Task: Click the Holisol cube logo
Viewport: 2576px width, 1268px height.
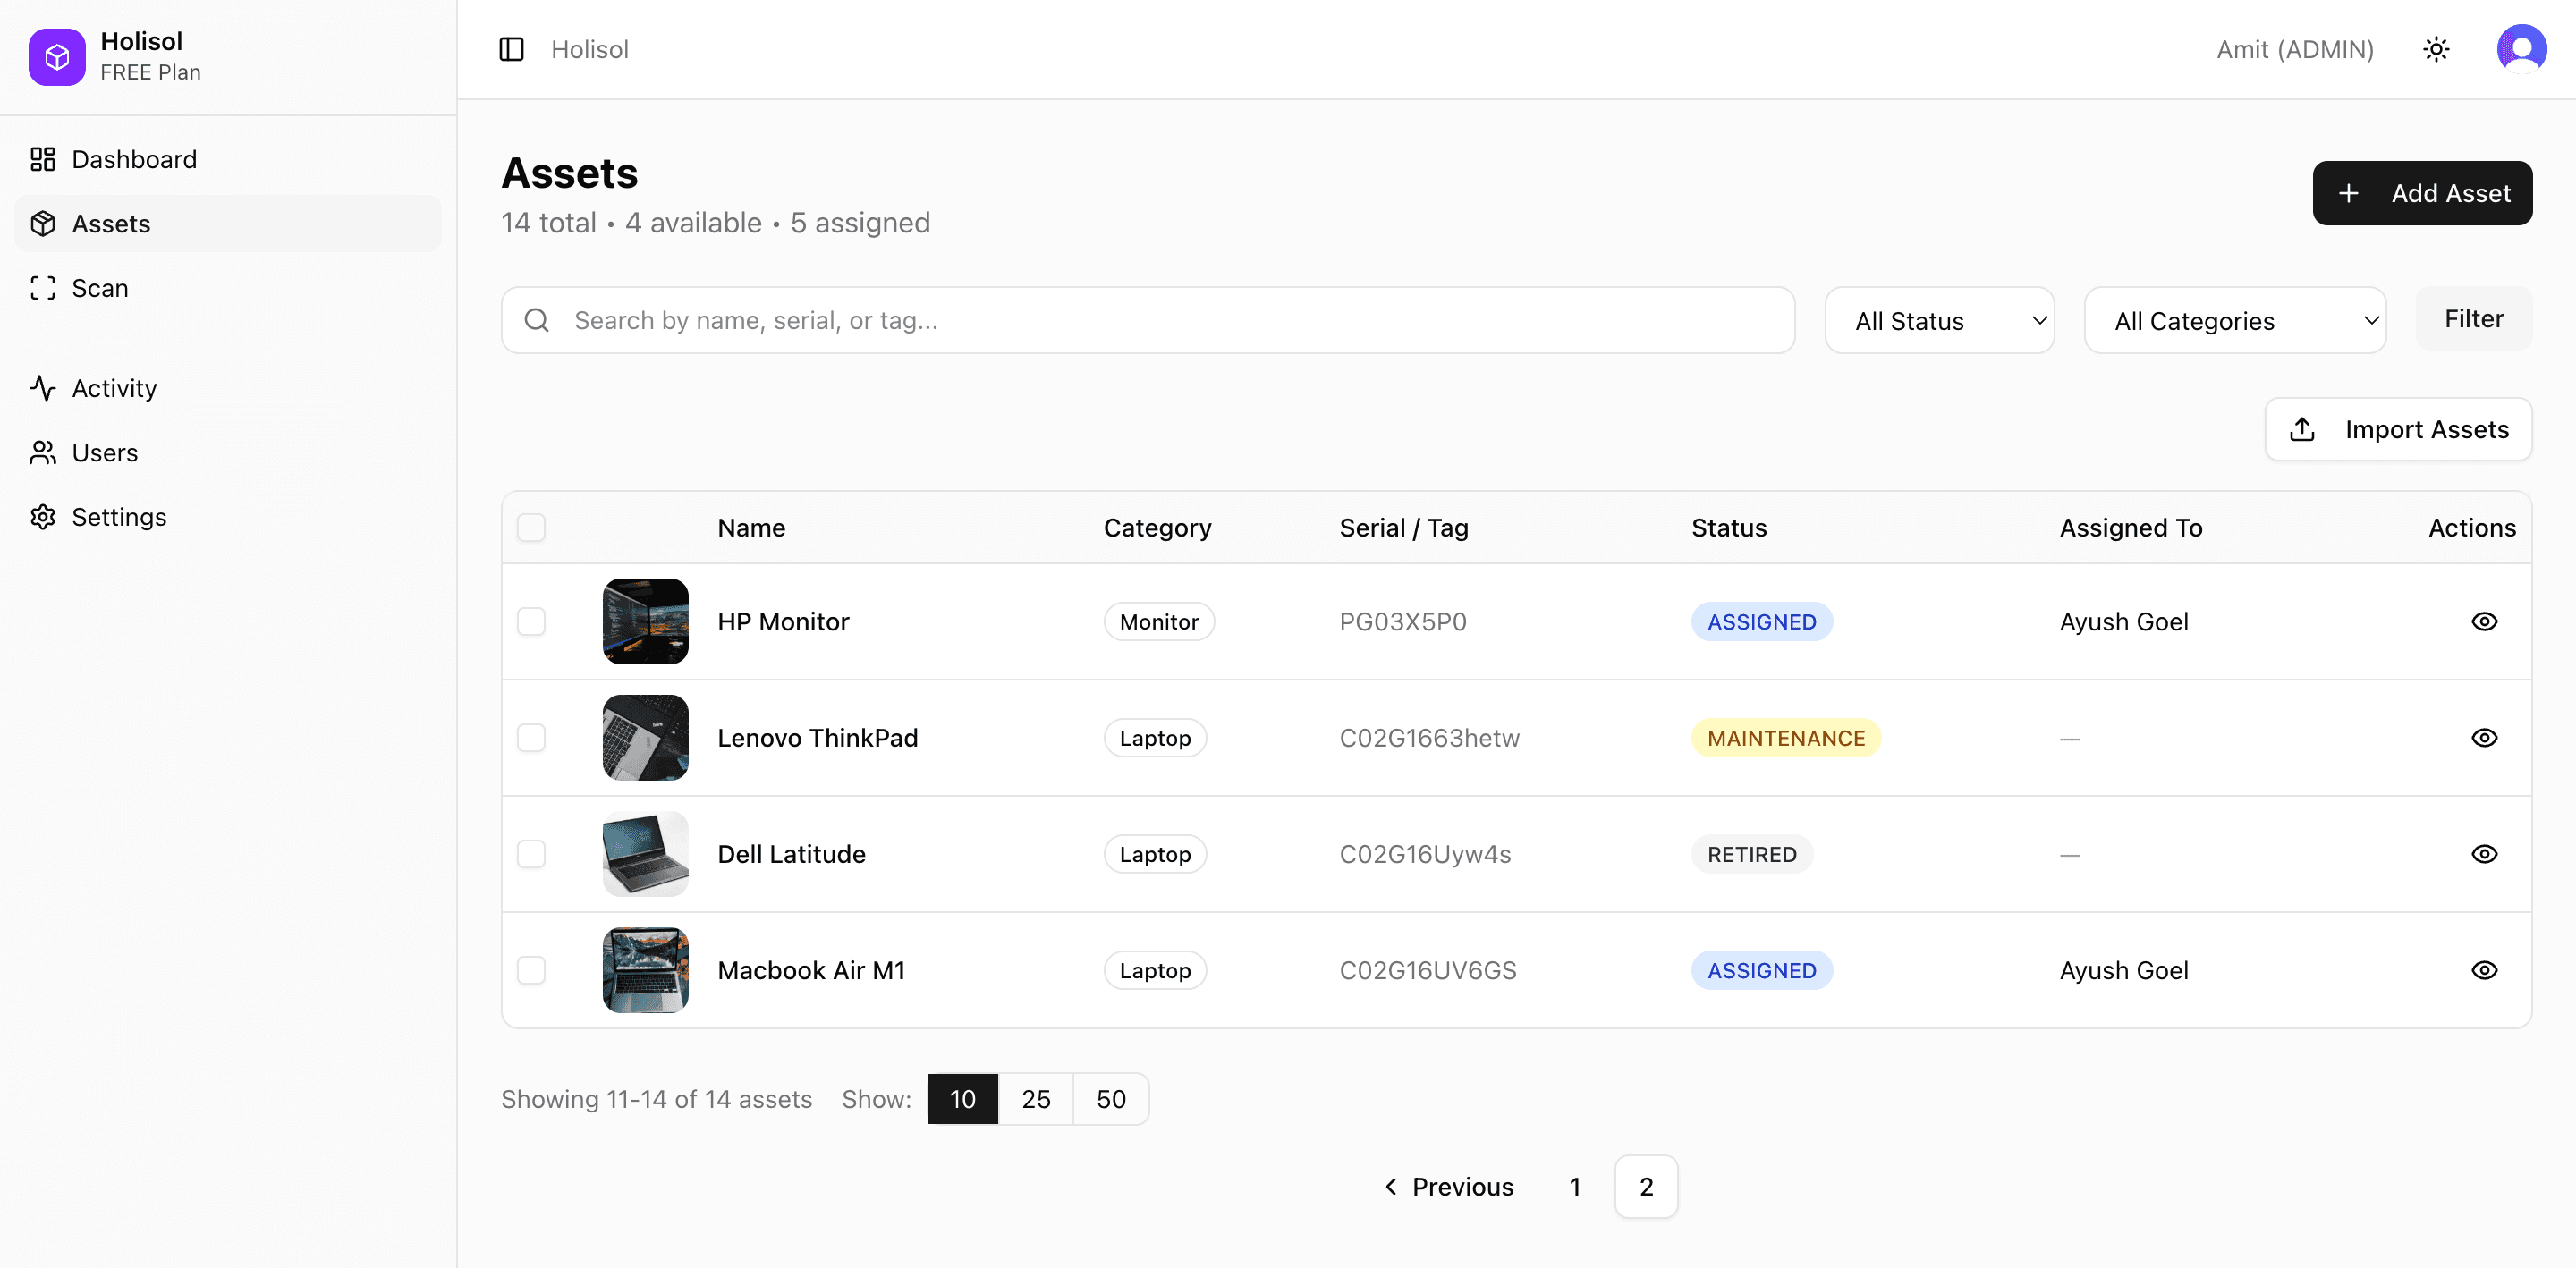Action: tap(56, 57)
